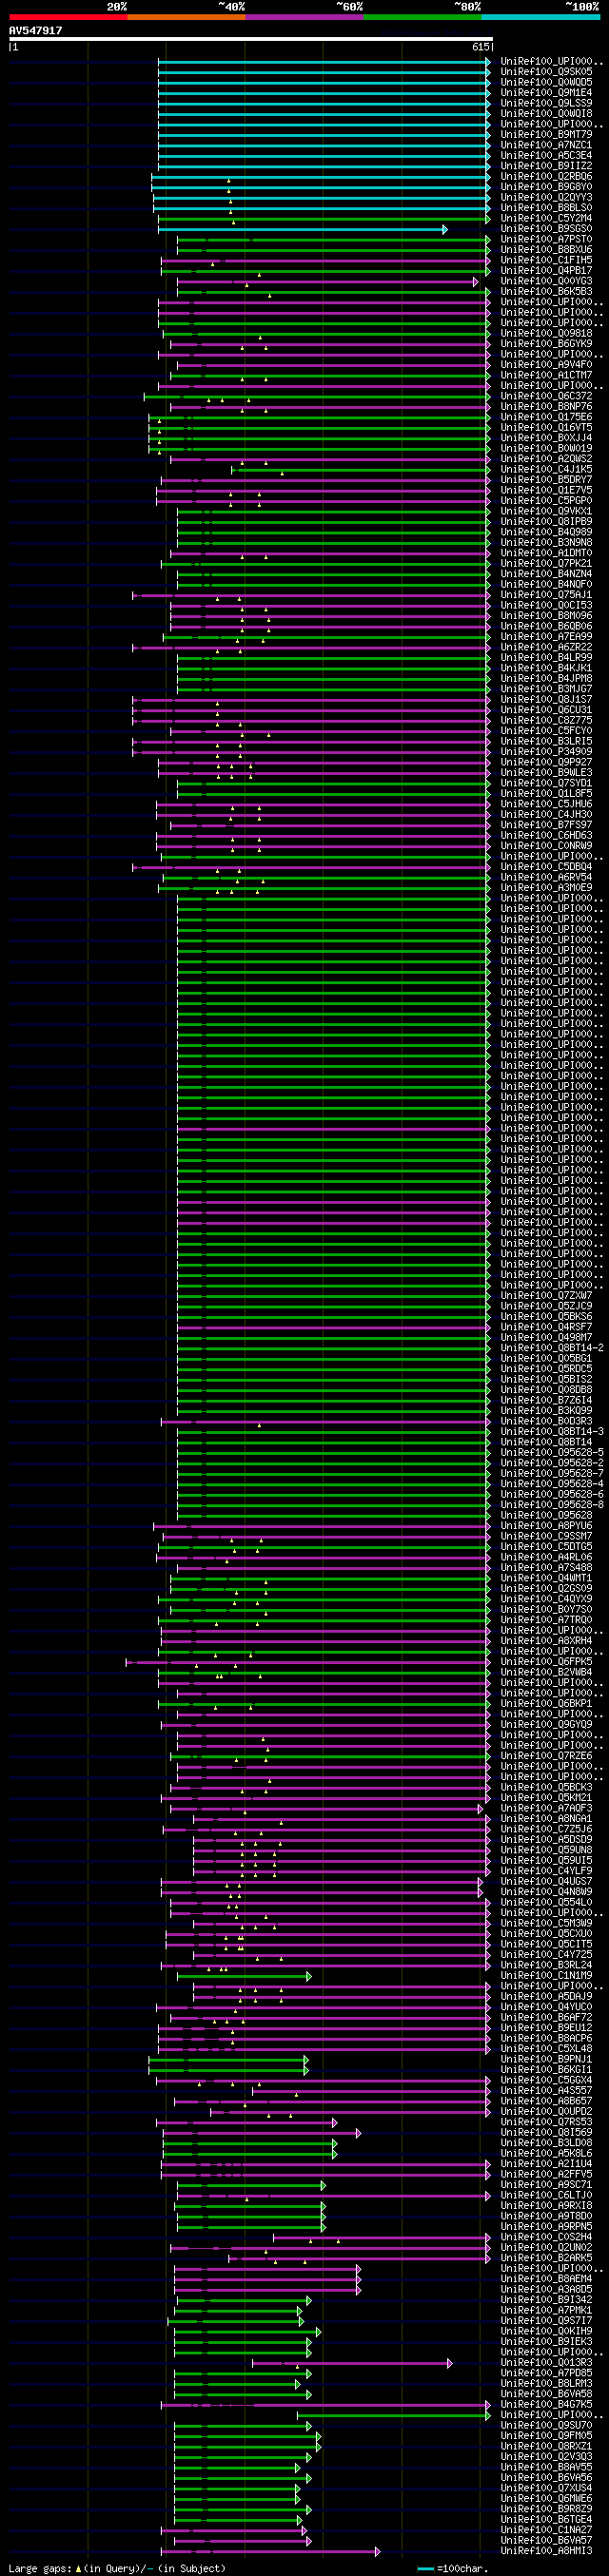
Task: Open hit UniRef100_B4G7K5
Action: click(546, 2405)
